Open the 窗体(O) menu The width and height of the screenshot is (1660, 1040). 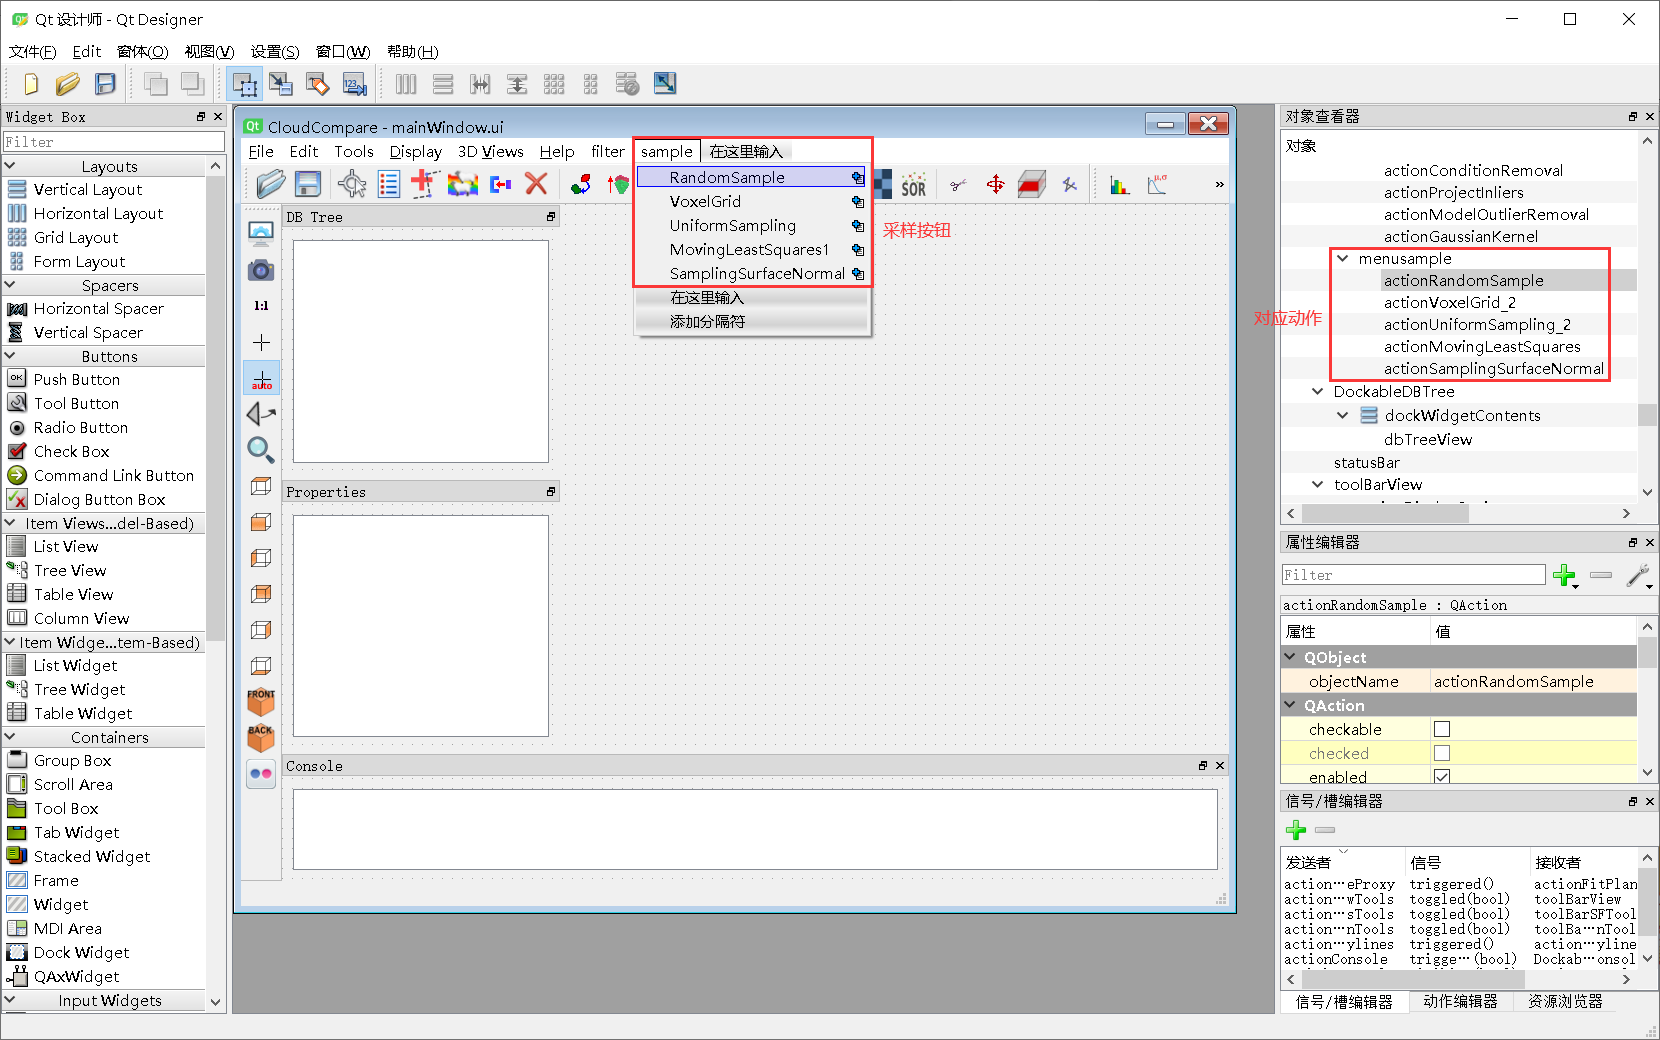tap(142, 52)
